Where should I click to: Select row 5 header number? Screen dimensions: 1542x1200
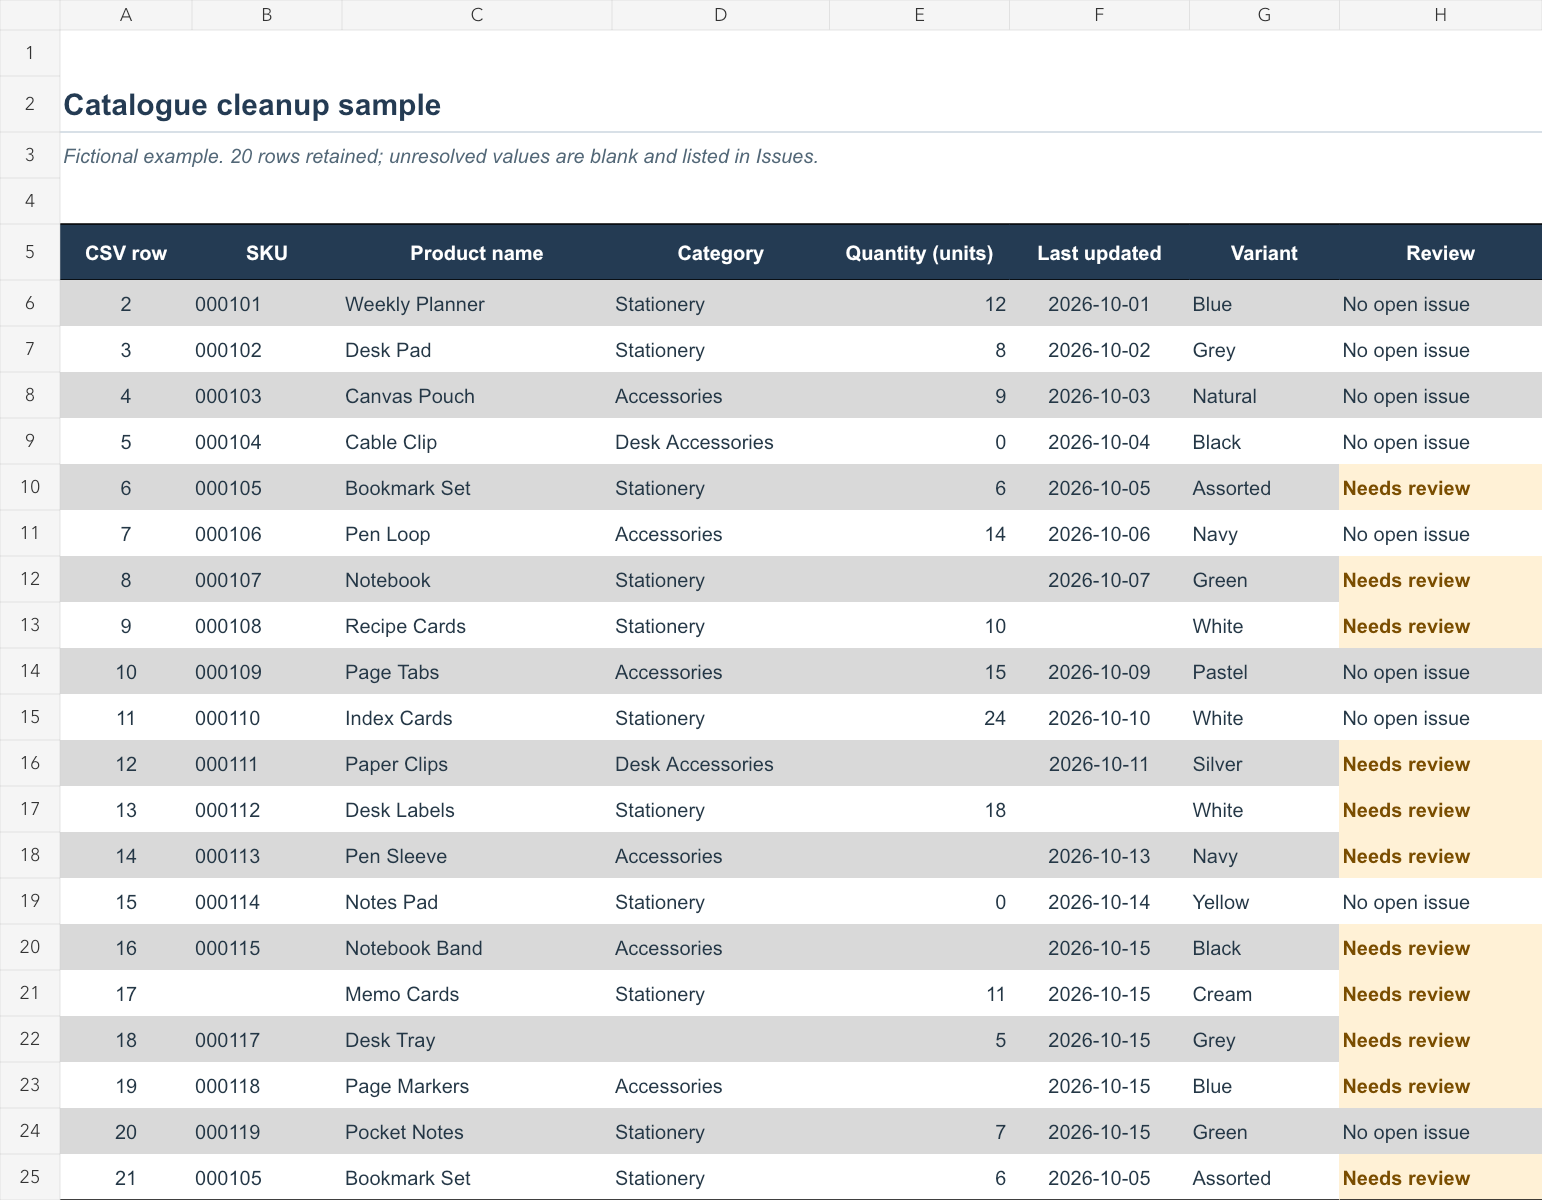[30, 252]
